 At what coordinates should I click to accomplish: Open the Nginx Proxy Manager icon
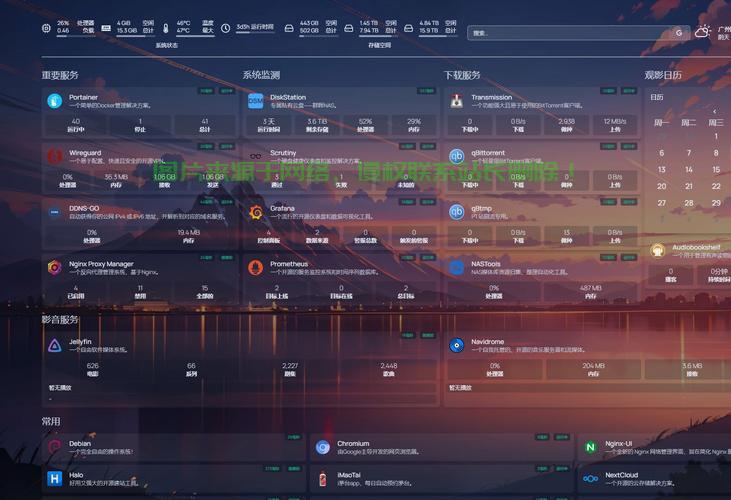click(55, 267)
